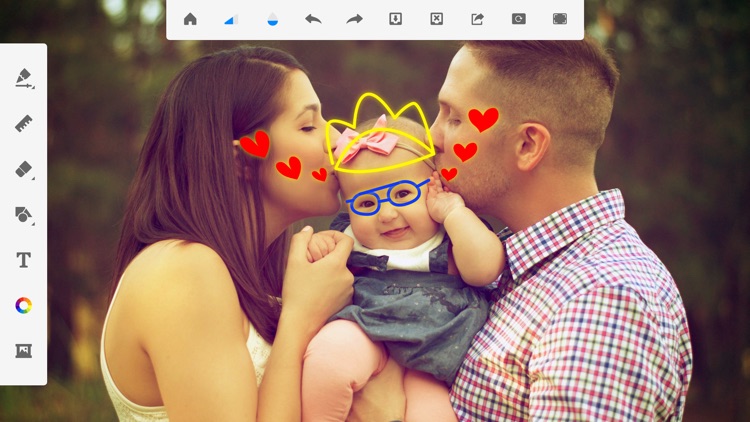Viewport: 750px width, 422px height.
Task: Open the brush size triangle control
Action: click(232, 20)
